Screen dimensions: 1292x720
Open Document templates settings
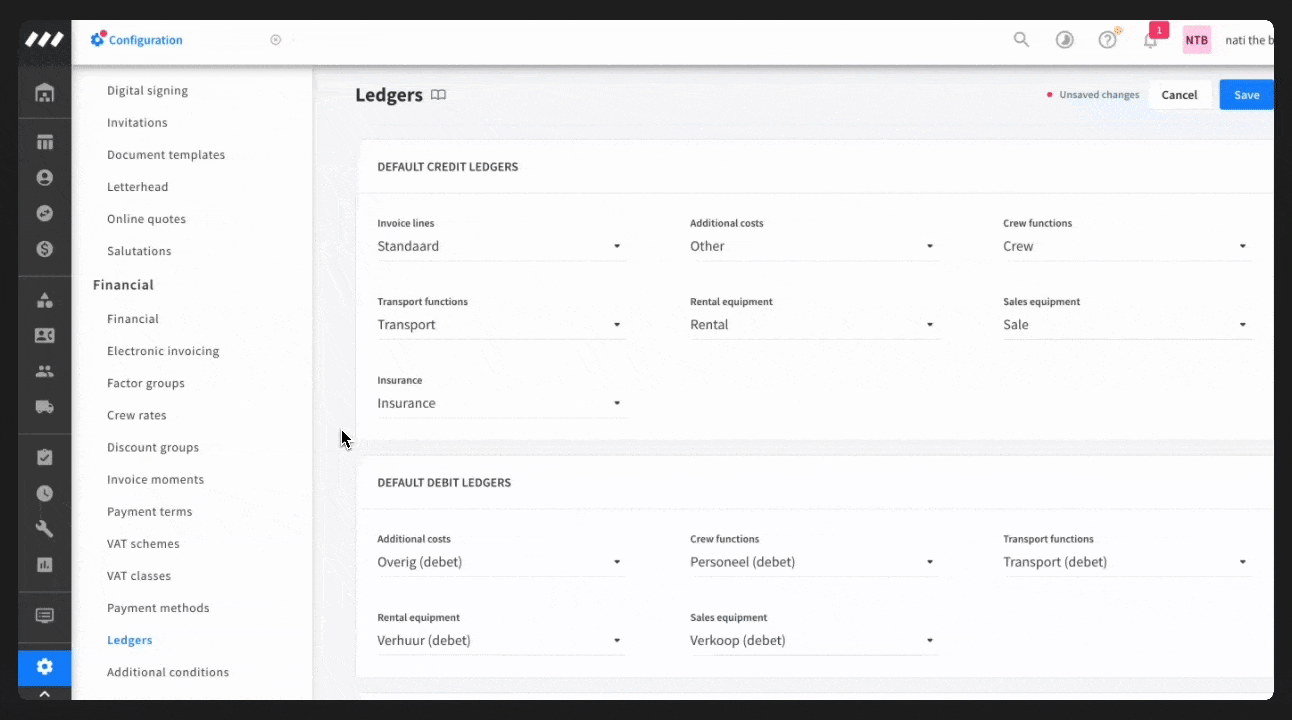tap(166, 155)
